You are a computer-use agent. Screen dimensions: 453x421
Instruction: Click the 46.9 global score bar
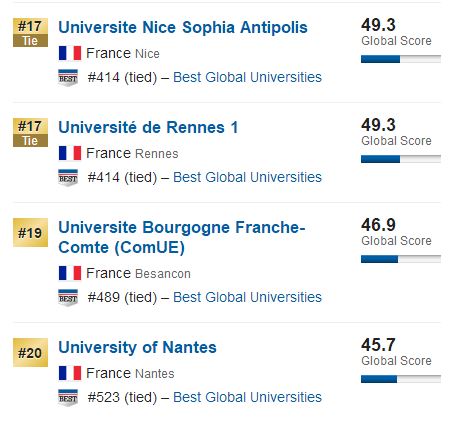401,259
